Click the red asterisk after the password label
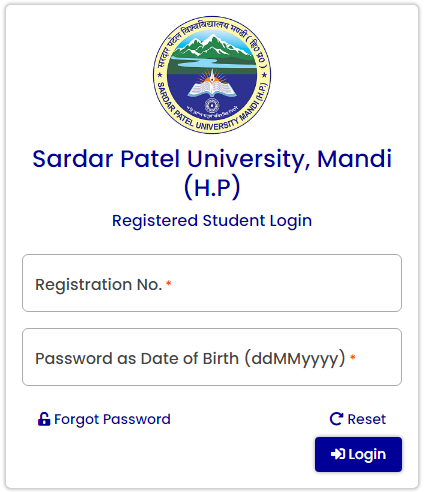The image size is (424, 492). (353, 358)
